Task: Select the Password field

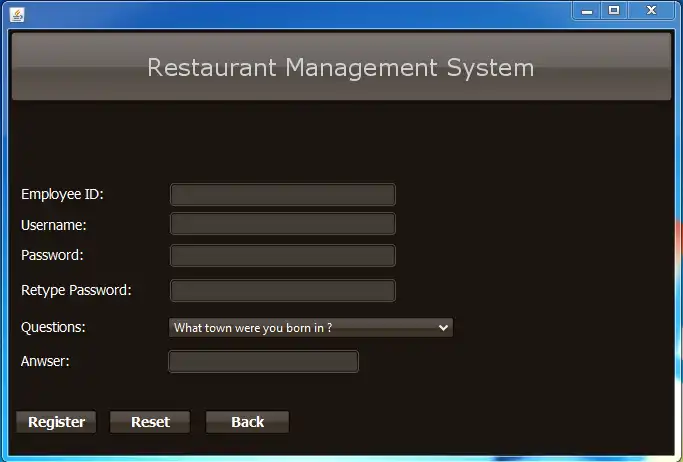Action: point(283,256)
